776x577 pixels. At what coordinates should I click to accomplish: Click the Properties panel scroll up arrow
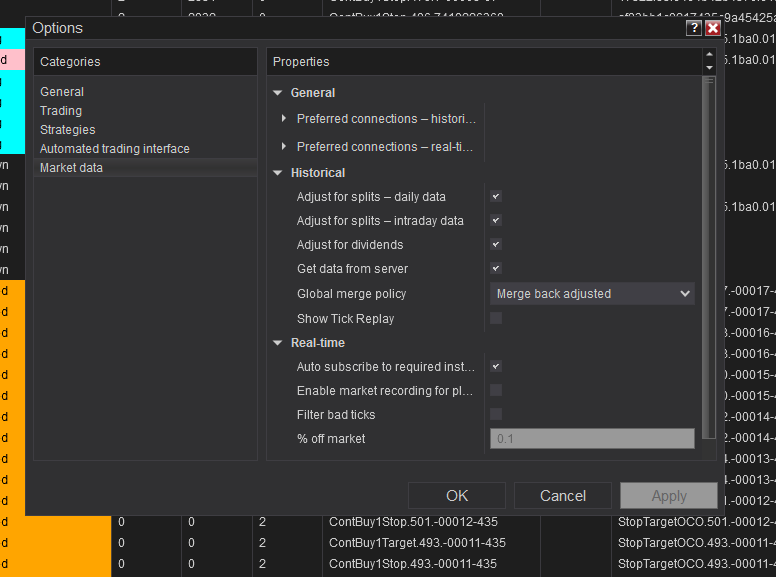(709, 55)
